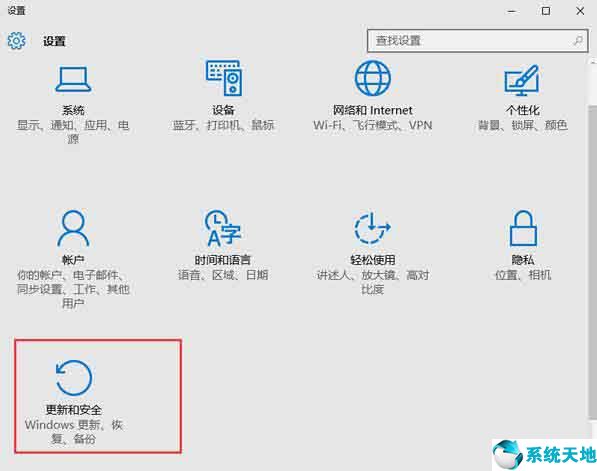The width and height of the screenshot is (597, 471).
Task: Open the 系统 (System) laptop icon
Action: click(x=73, y=80)
